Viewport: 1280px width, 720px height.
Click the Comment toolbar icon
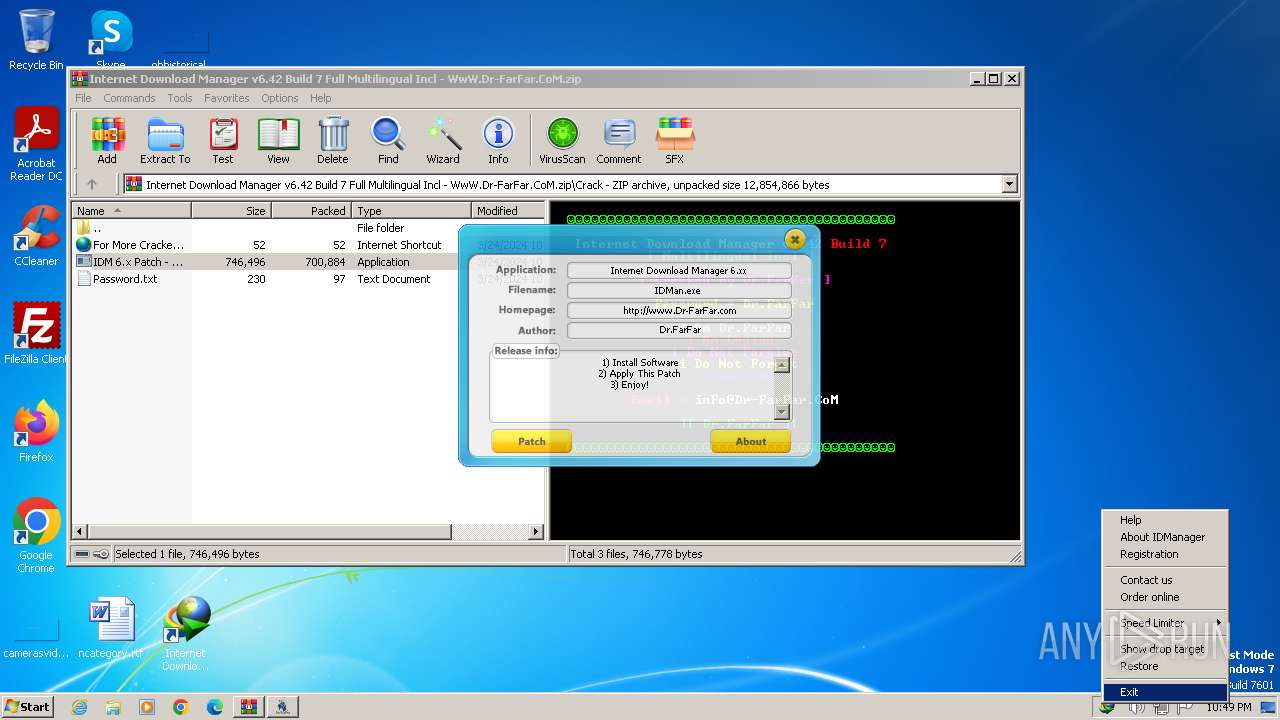point(619,141)
